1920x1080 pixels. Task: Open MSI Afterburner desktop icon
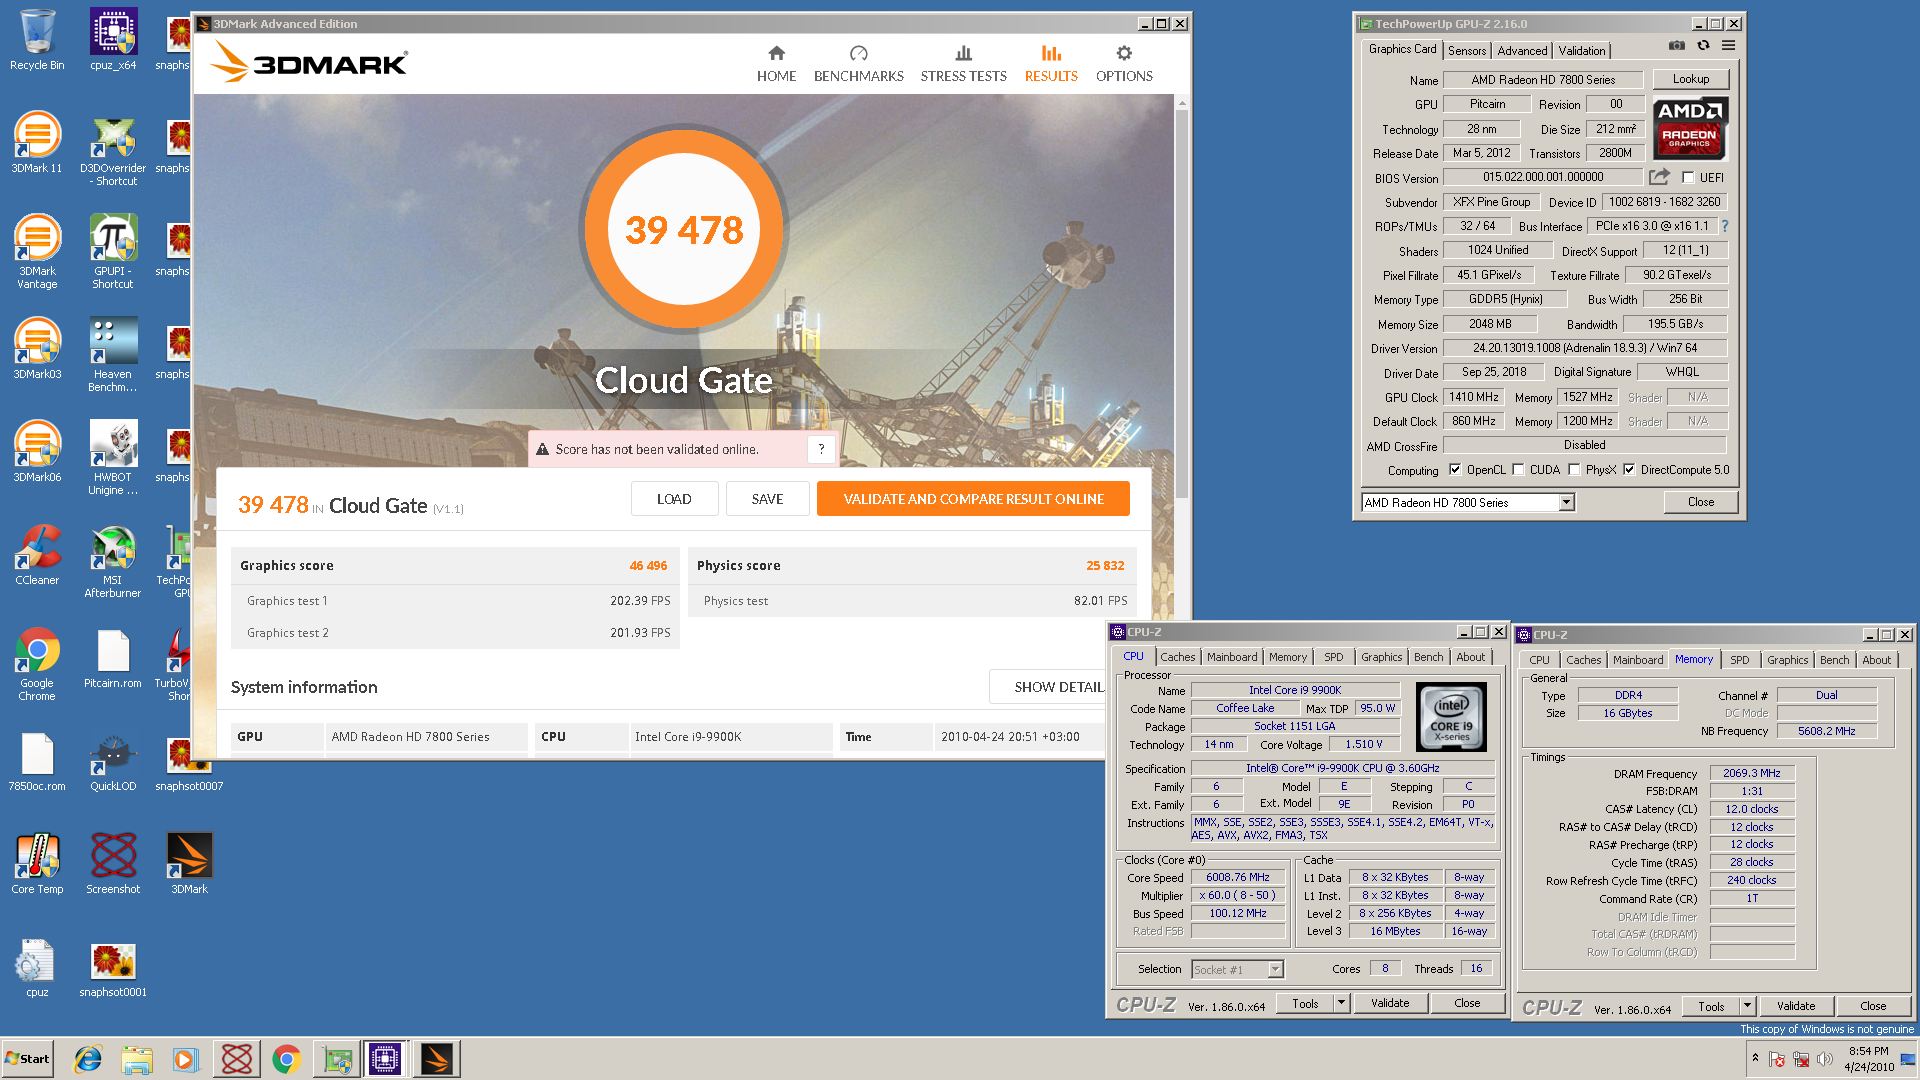(x=113, y=561)
